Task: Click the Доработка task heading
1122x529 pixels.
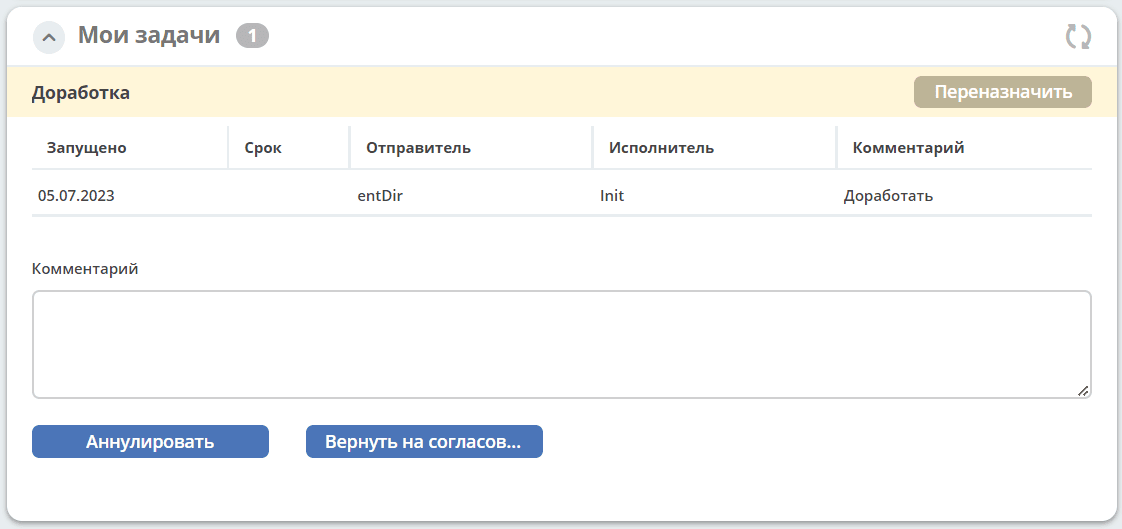Action: 80,93
